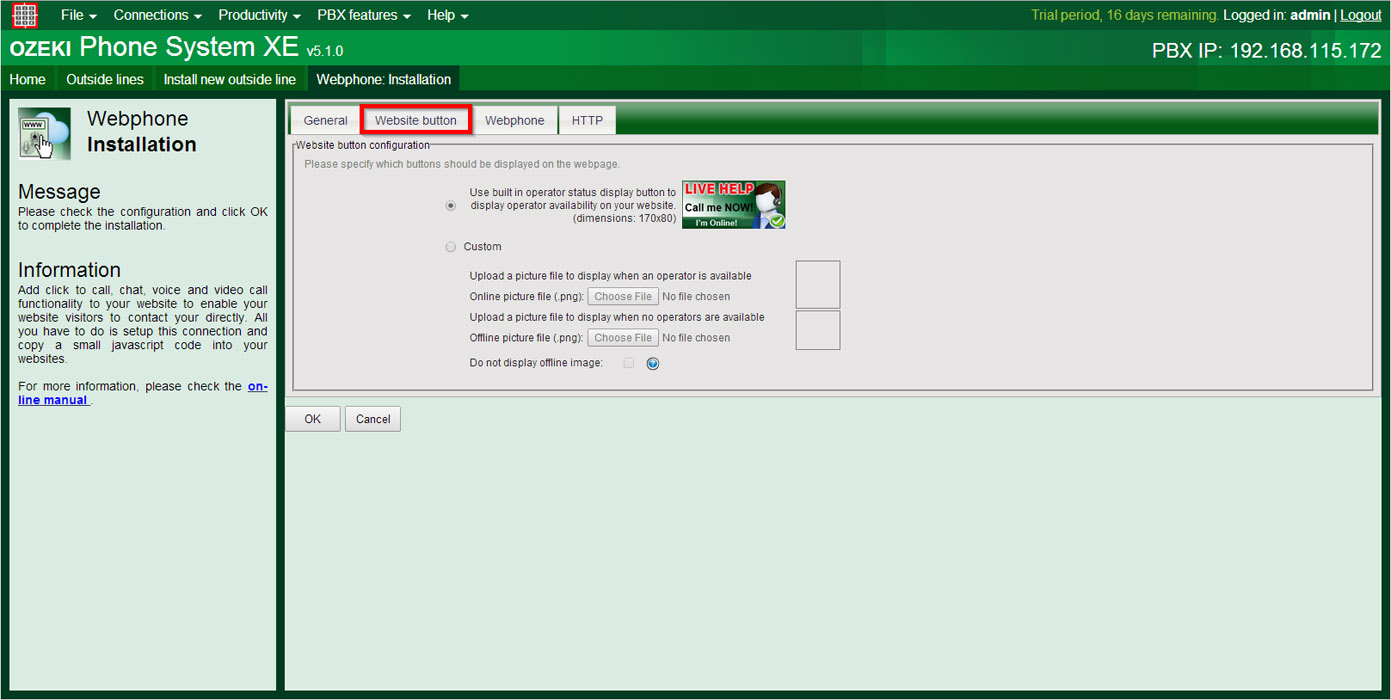Choose a file for Online picture
Screen dimensions: 1391x700
pyautogui.click(x=623, y=296)
